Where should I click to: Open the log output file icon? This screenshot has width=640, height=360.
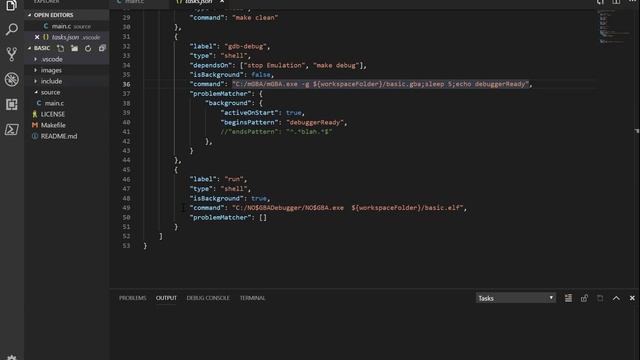point(600,298)
